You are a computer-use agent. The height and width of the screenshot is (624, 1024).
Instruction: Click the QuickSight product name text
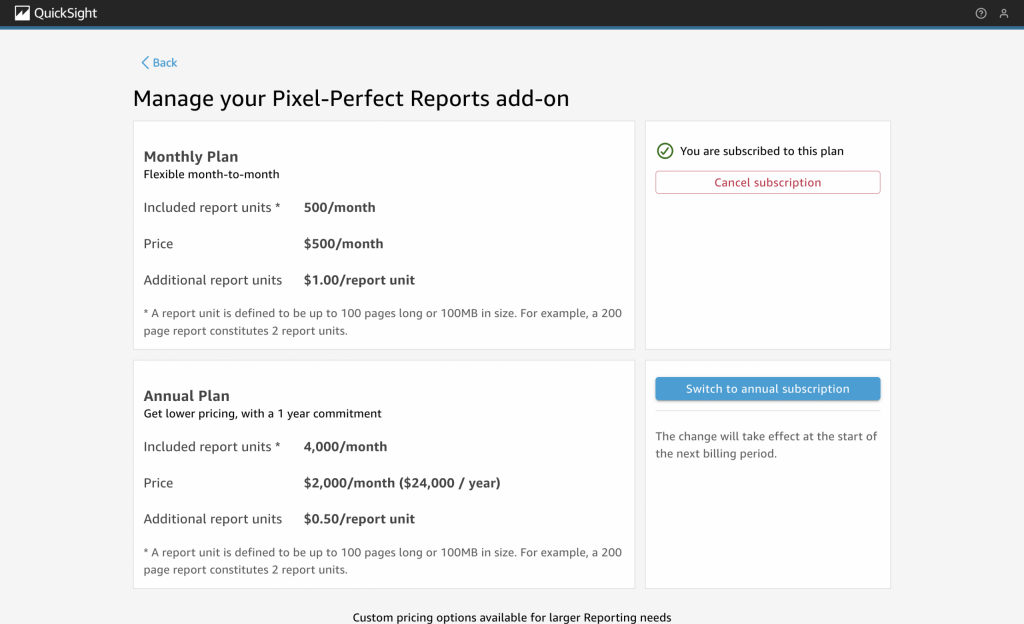65,13
